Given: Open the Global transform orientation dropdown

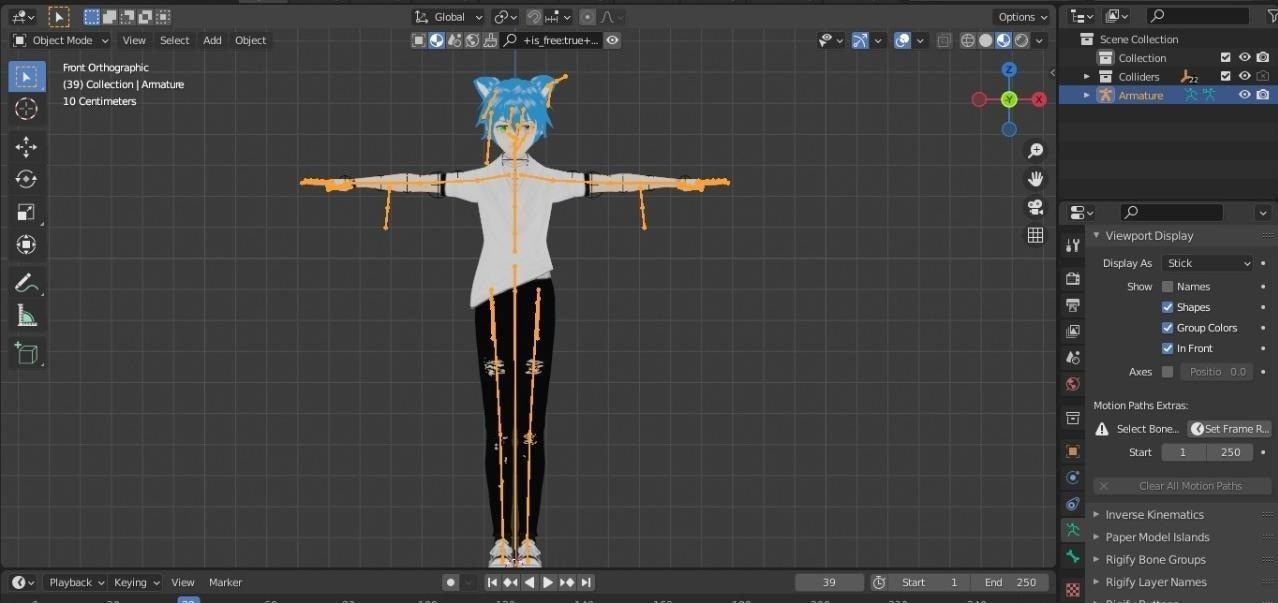Looking at the screenshot, I should coord(449,17).
